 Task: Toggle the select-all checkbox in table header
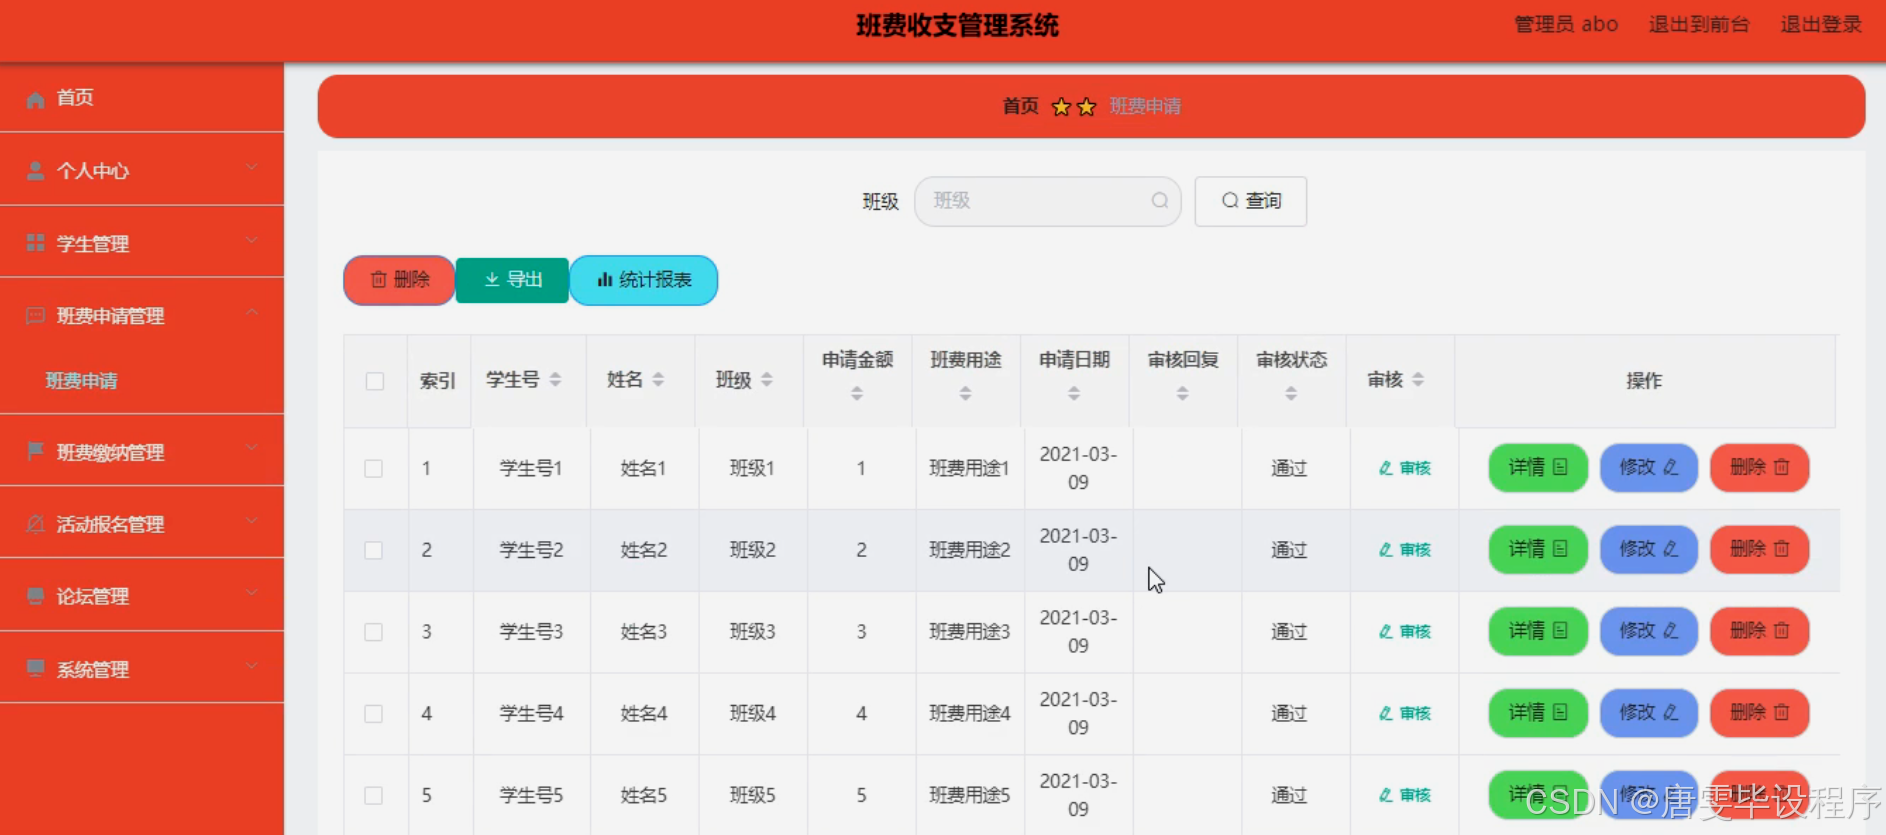[x=375, y=381]
